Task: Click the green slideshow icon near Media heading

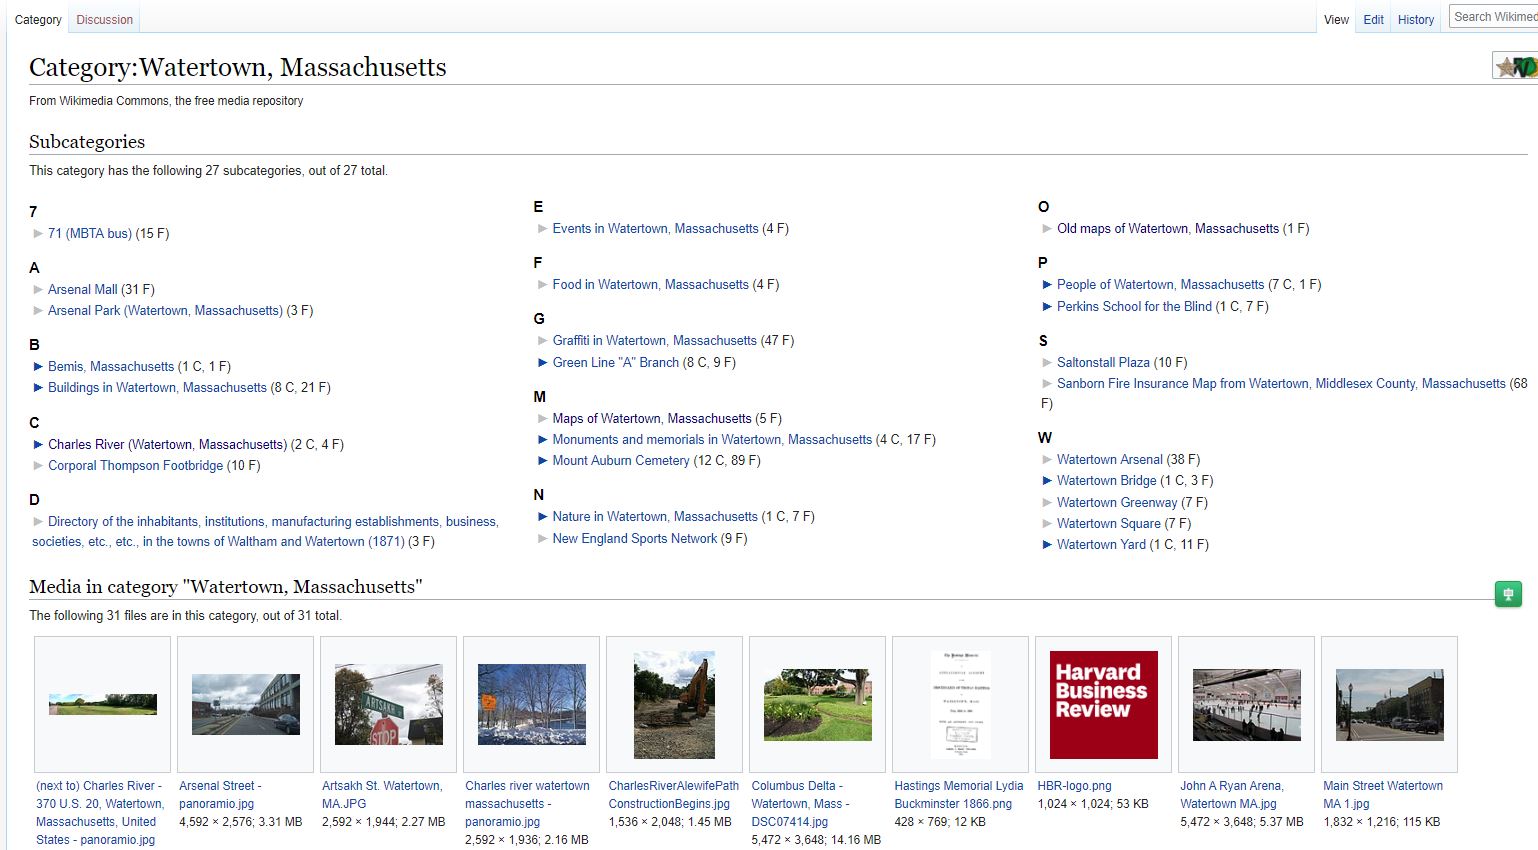Action: click(x=1508, y=594)
